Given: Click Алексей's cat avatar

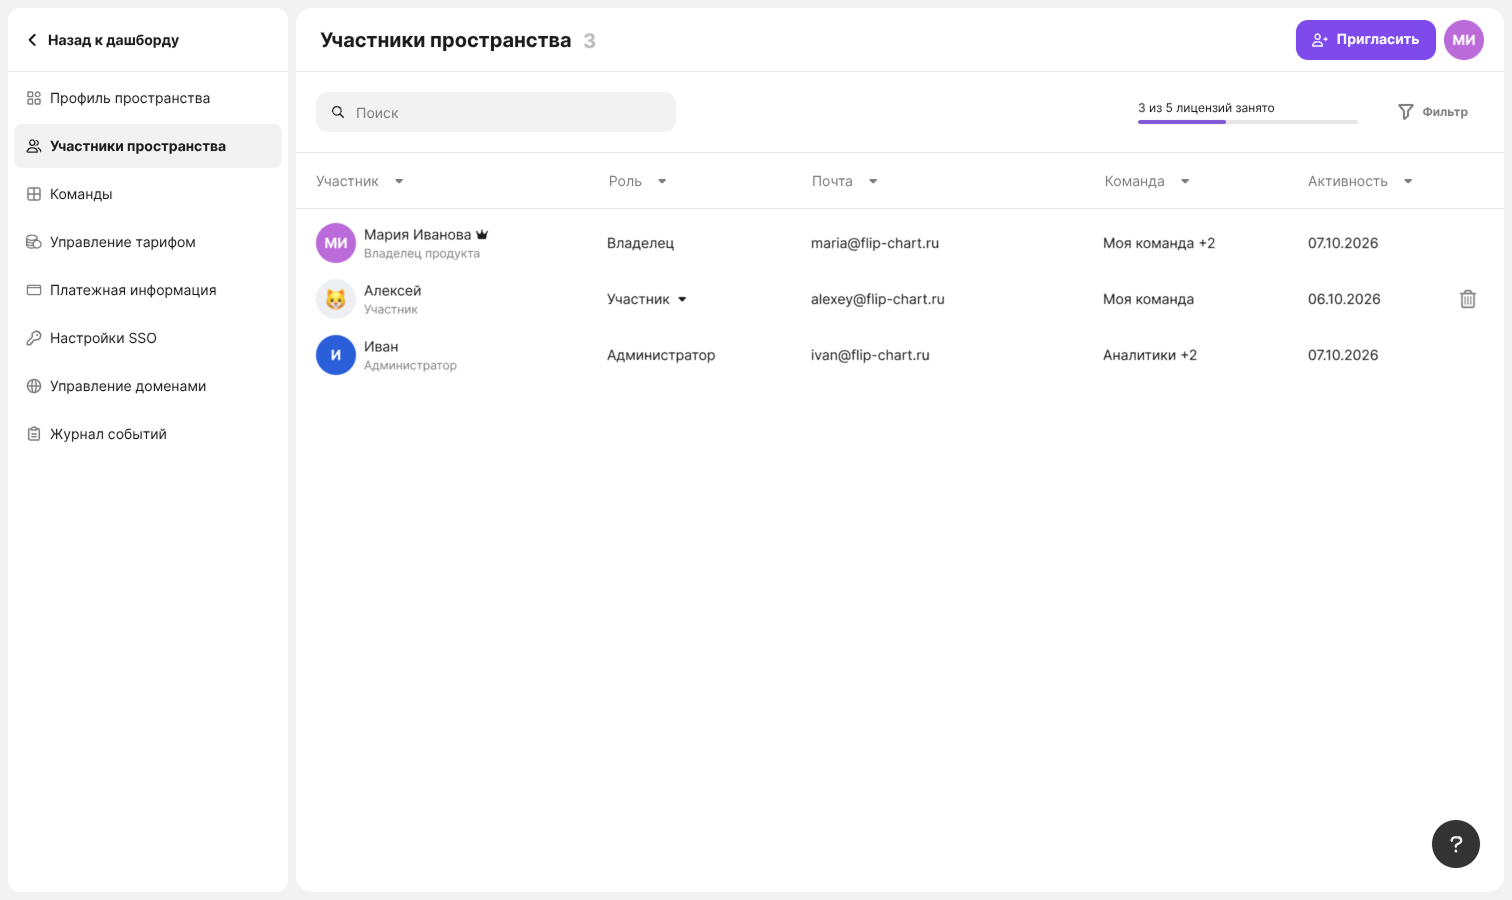Looking at the screenshot, I should click(336, 299).
